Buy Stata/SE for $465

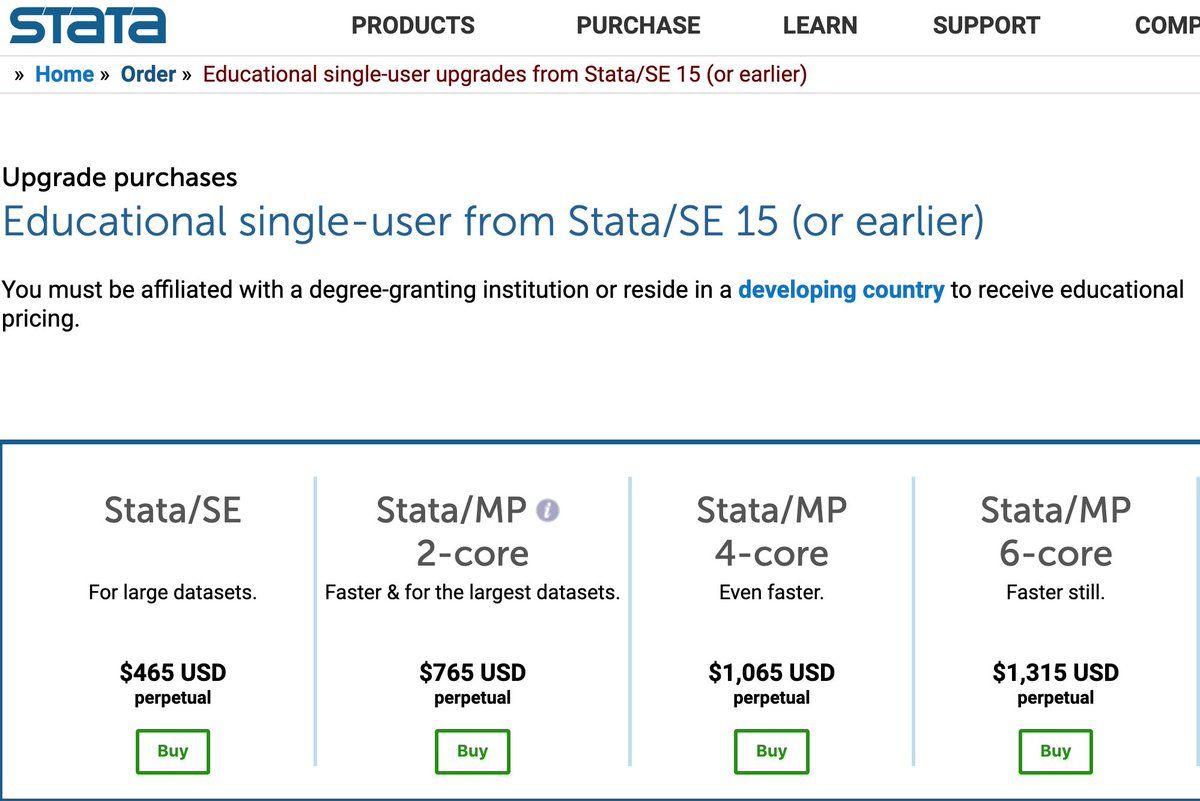click(173, 751)
